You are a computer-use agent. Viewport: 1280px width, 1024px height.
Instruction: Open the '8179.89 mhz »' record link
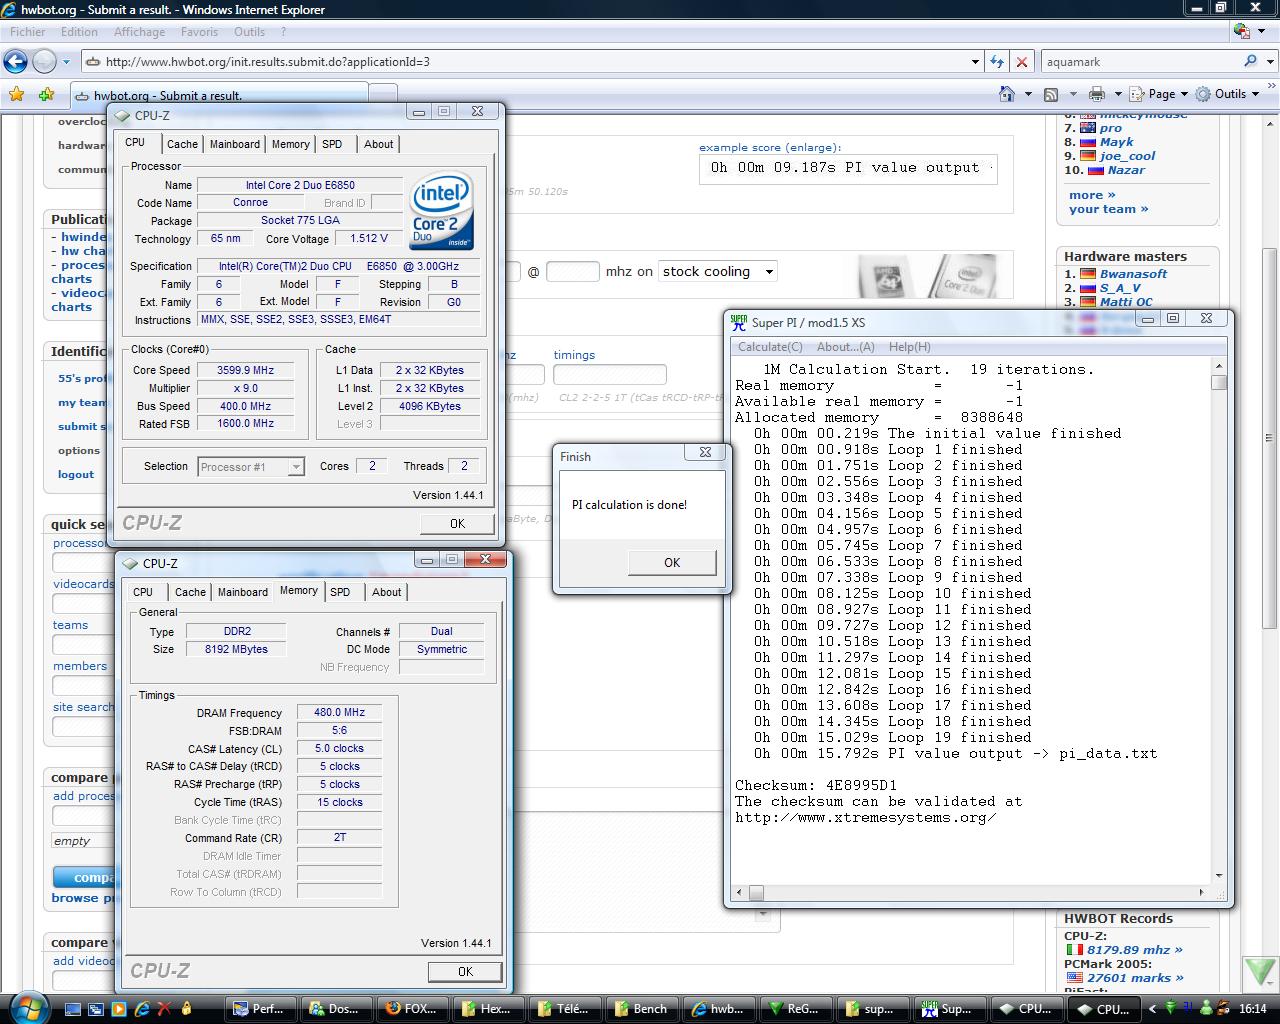(1134, 950)
